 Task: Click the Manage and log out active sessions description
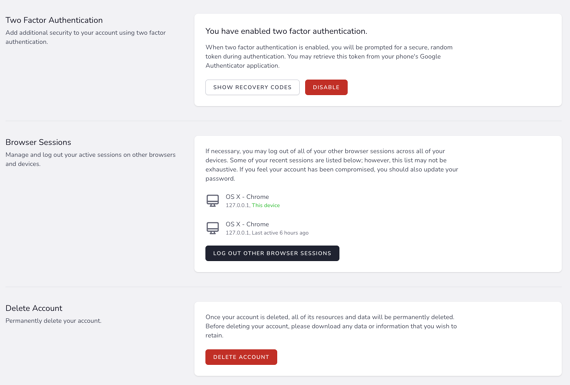click(90, 159)
